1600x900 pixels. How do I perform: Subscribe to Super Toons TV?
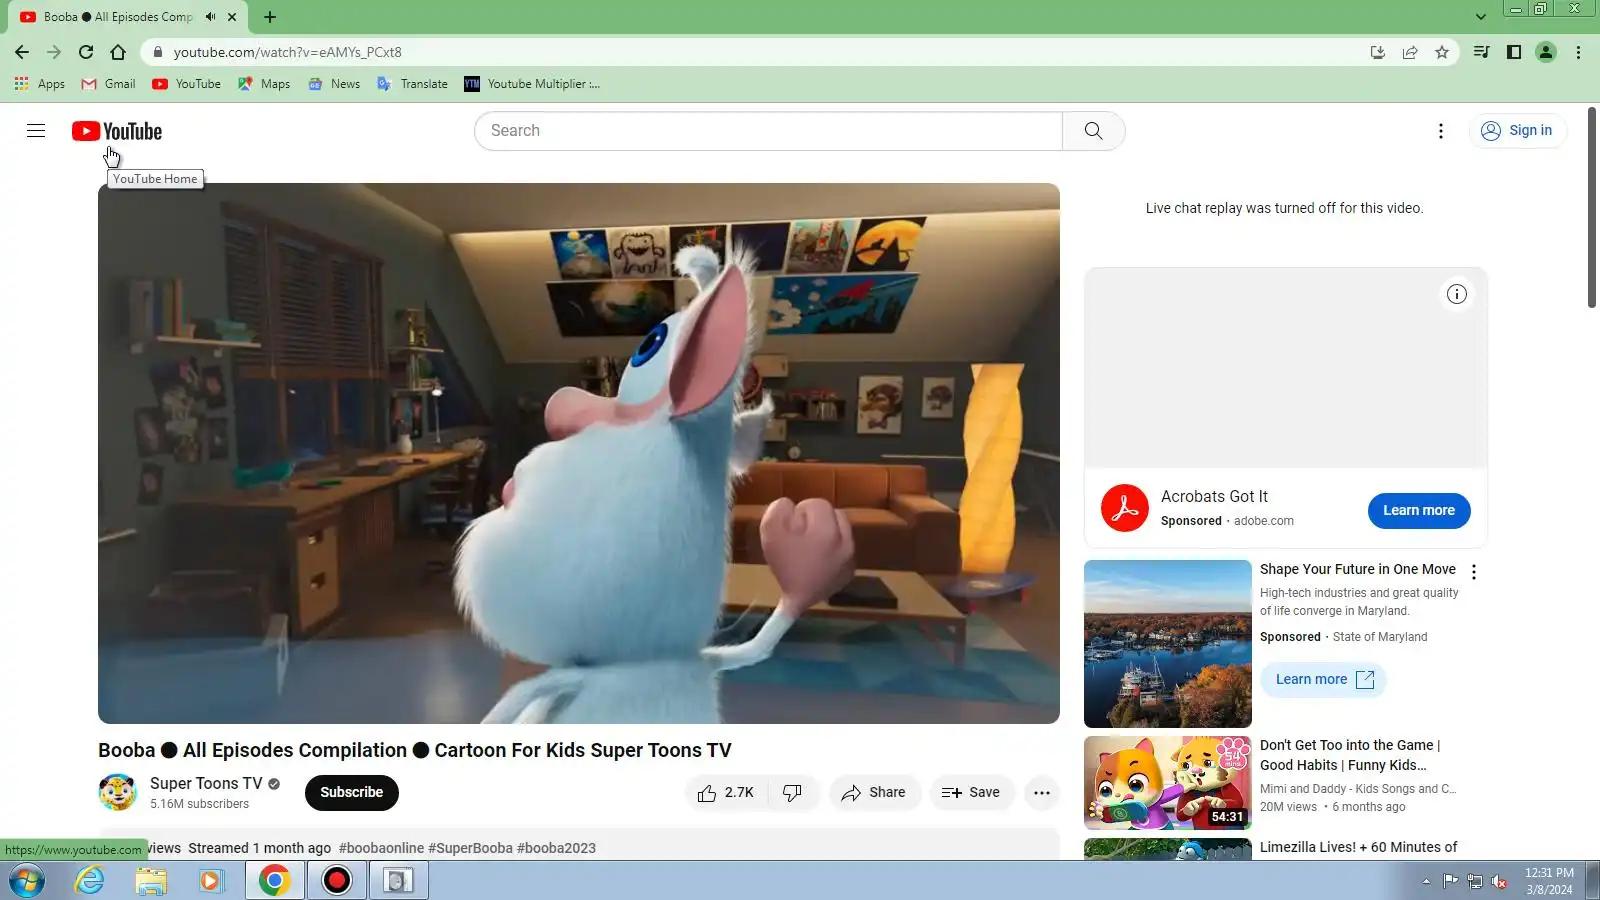pos(351,793)
